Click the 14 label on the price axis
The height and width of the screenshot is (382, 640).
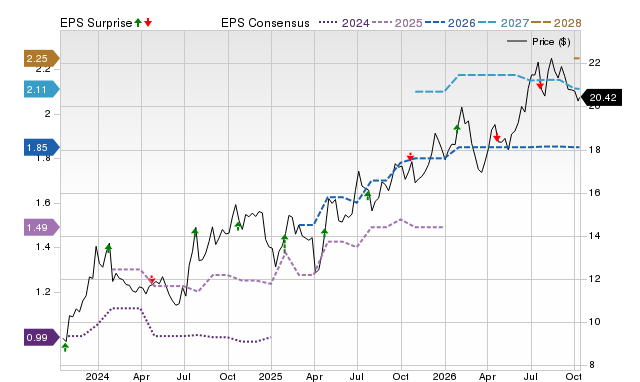point(595,235)
